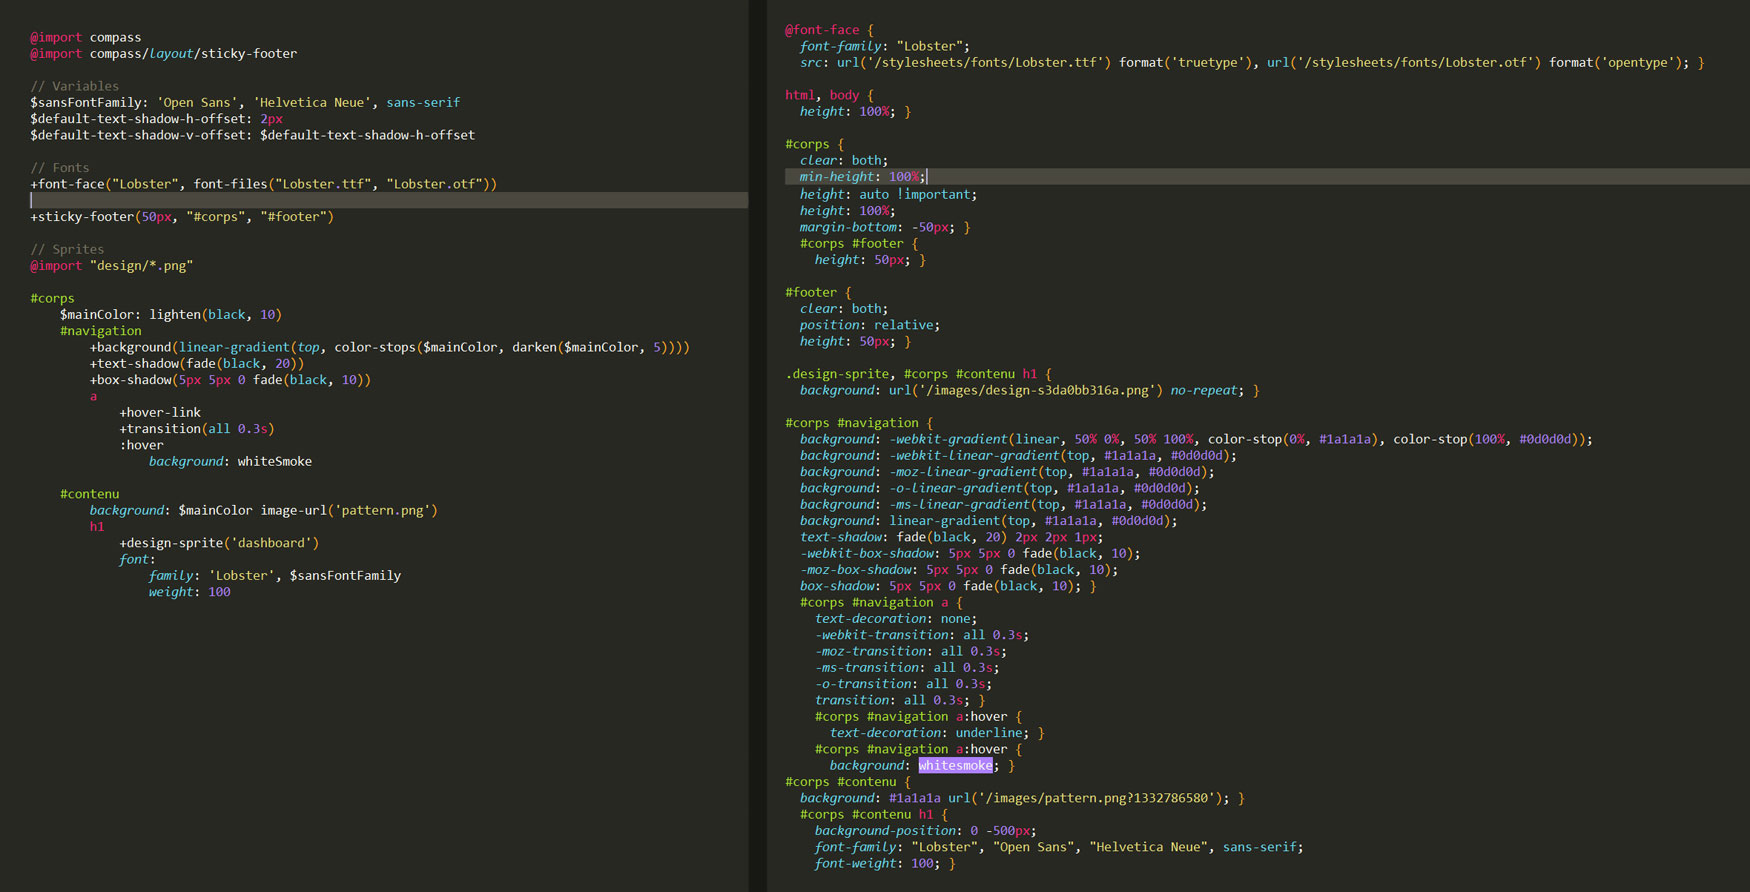1750x892 pixels.
Task: Click 'height: auto !important;' line
Action: [888, 195]
